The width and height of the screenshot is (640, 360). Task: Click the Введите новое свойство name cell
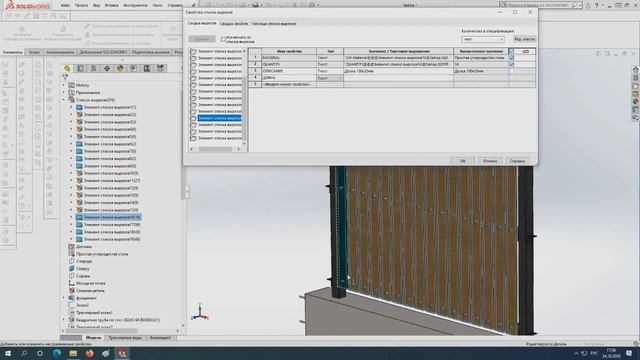click(289, 84)
